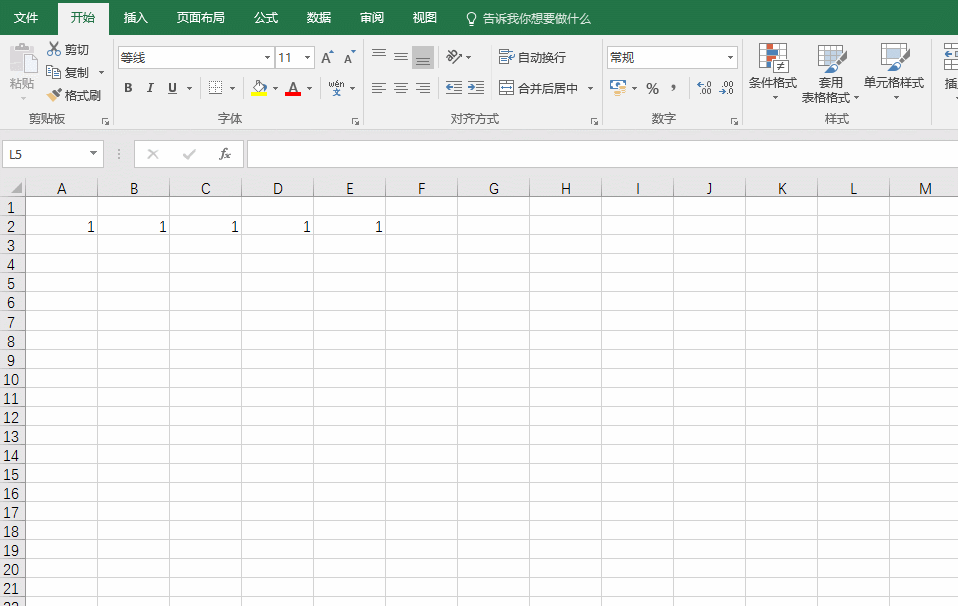Open the font name dropdown (等线)

coord(267,58)
